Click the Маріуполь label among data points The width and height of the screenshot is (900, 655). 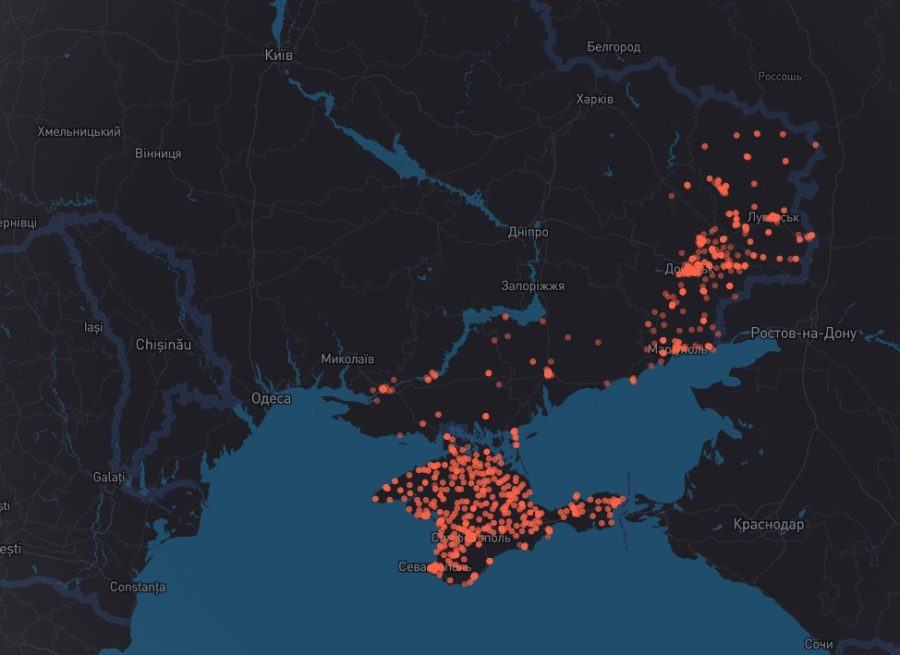(x=677, y=350)
